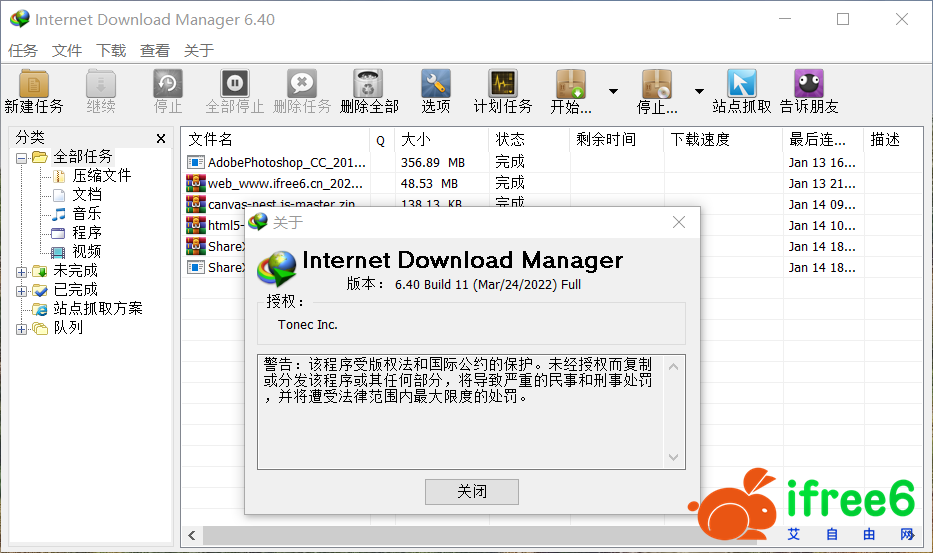
Task: Open the 查看 menu
Action: coord(155,51)
